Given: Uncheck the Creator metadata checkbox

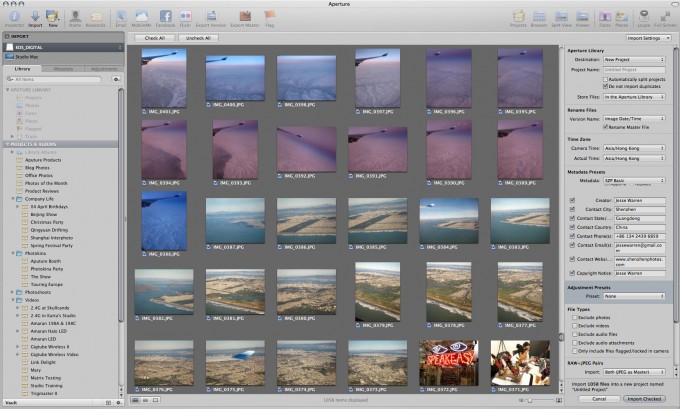Looking at the screenshot, I should tap(572, 200).
